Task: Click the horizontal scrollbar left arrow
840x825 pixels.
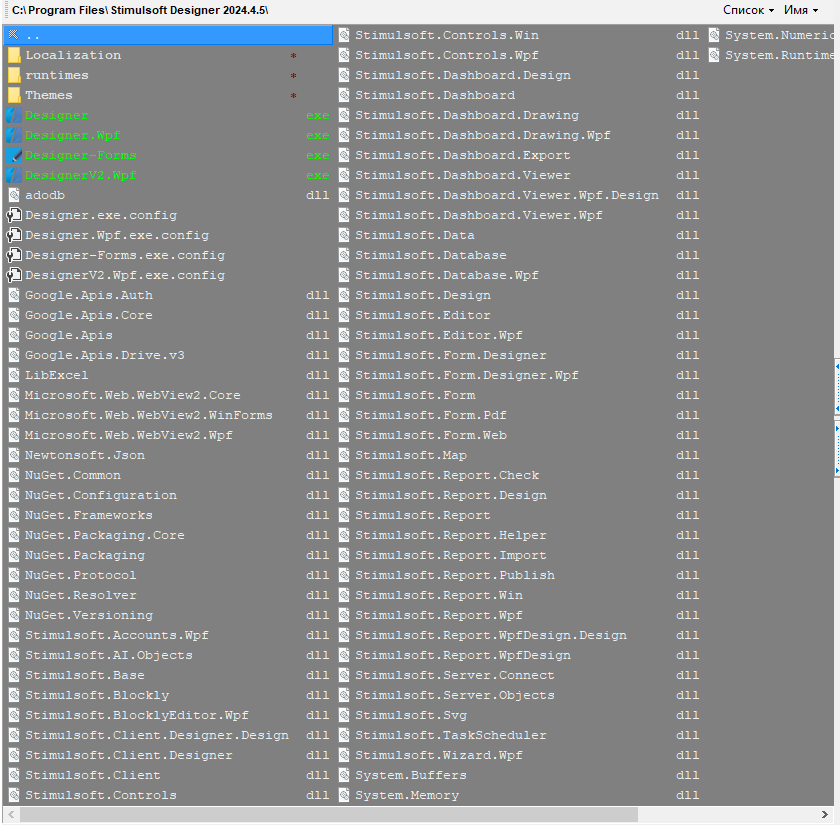Action: click(x=11, y=815)
